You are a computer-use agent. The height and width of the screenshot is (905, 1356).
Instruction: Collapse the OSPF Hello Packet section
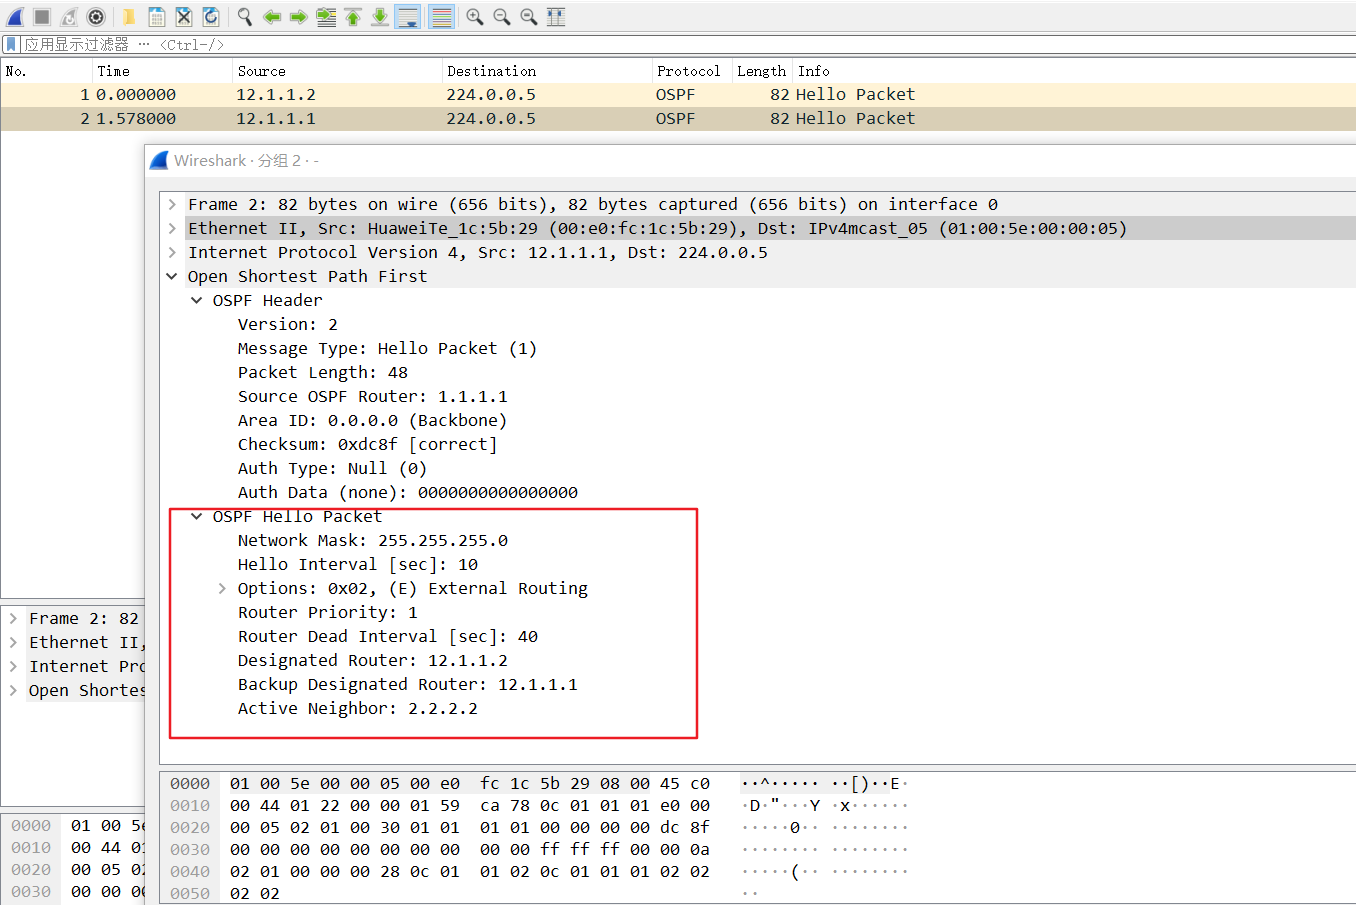pos(196,516)
